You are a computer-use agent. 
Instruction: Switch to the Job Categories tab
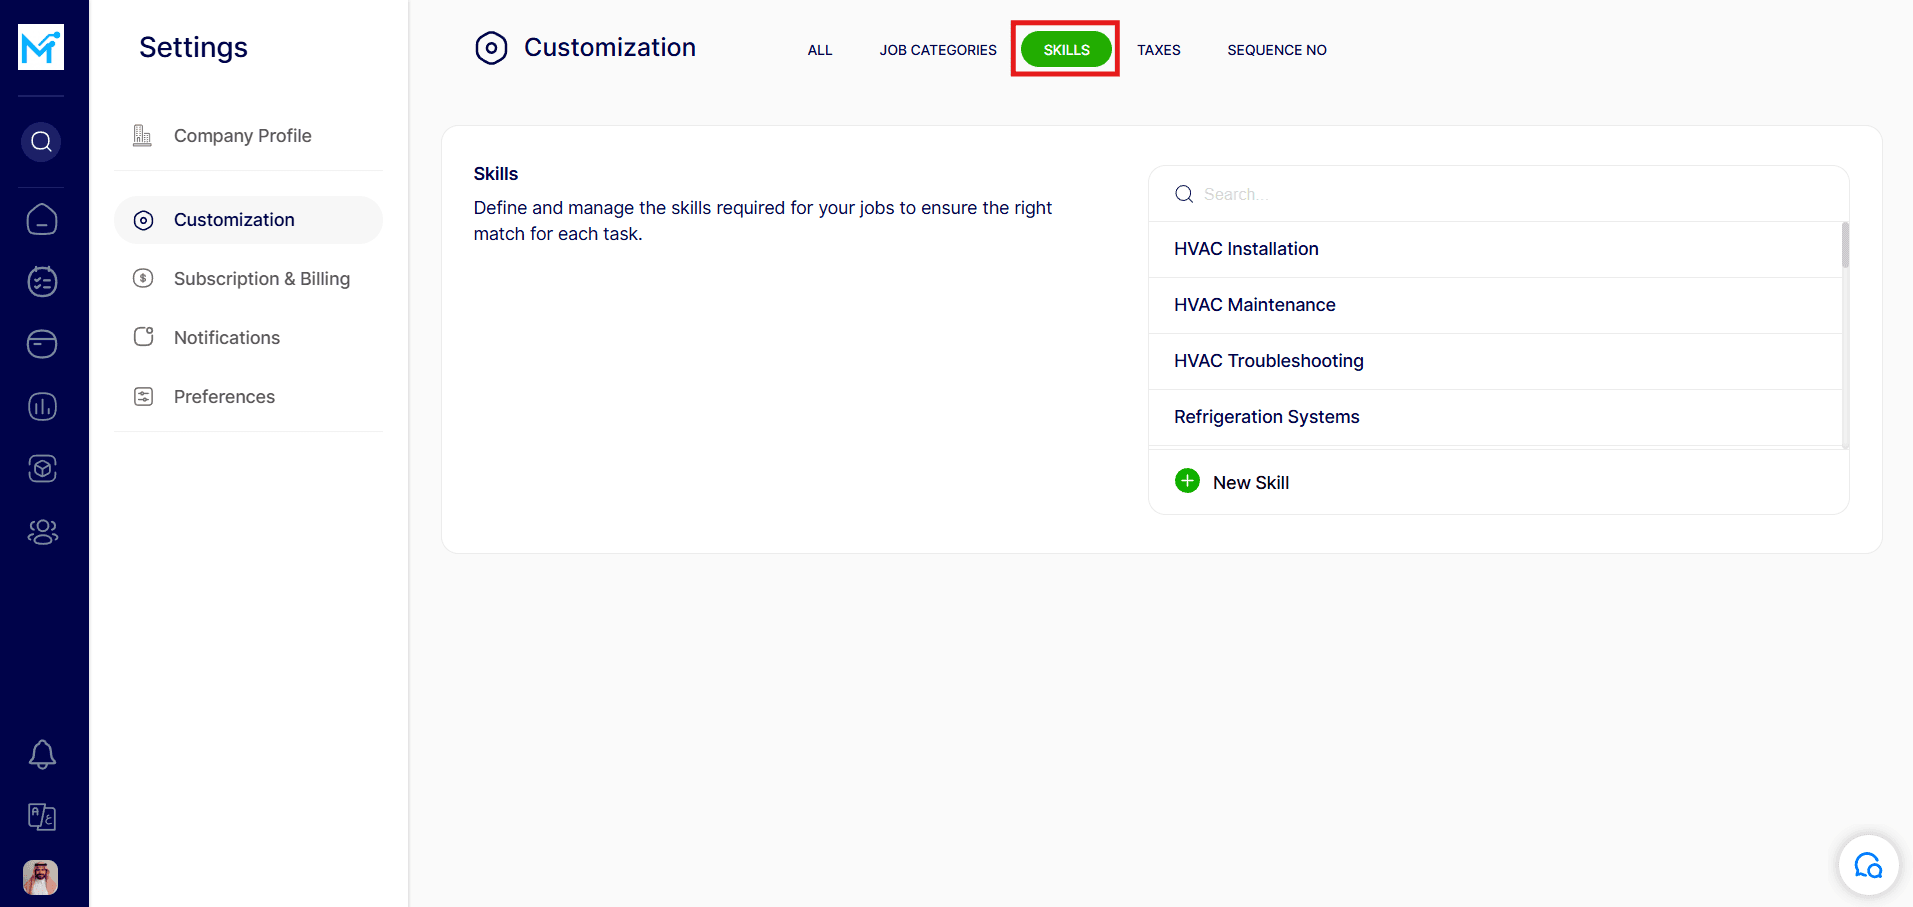(x=937, y=50)
